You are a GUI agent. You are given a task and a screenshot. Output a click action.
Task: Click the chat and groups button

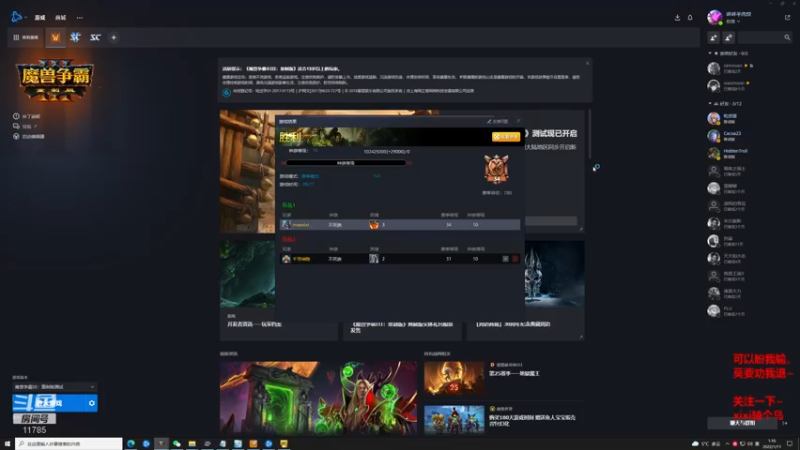point(742,423)
